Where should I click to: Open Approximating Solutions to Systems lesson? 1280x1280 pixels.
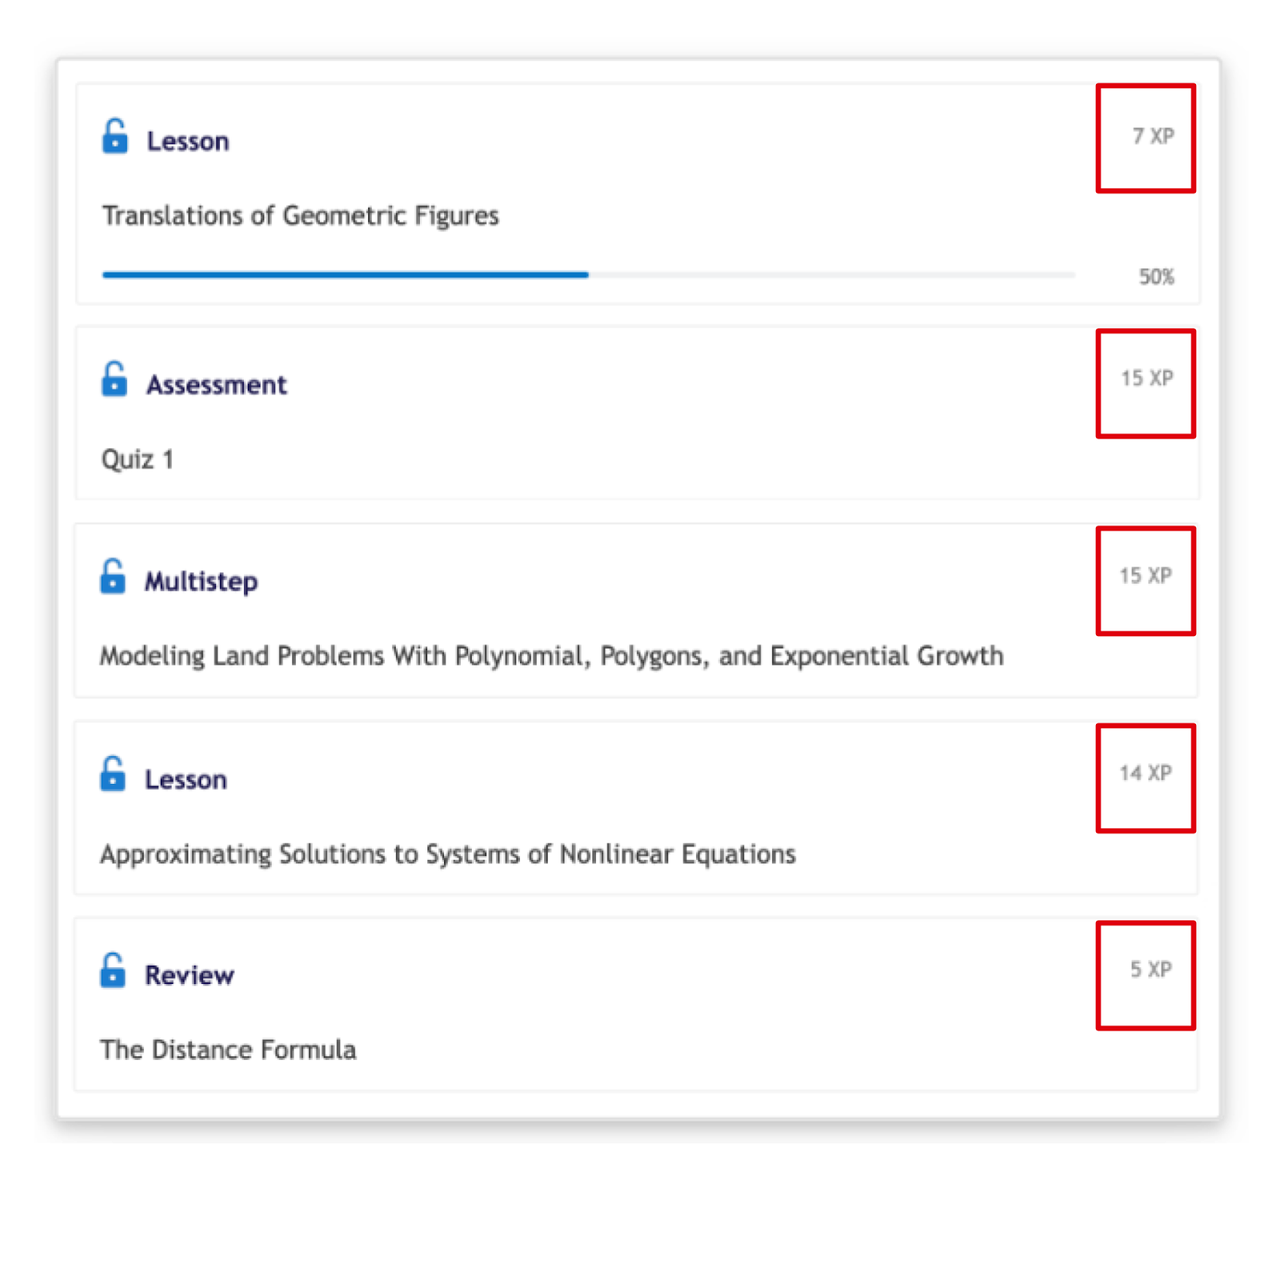447,855
